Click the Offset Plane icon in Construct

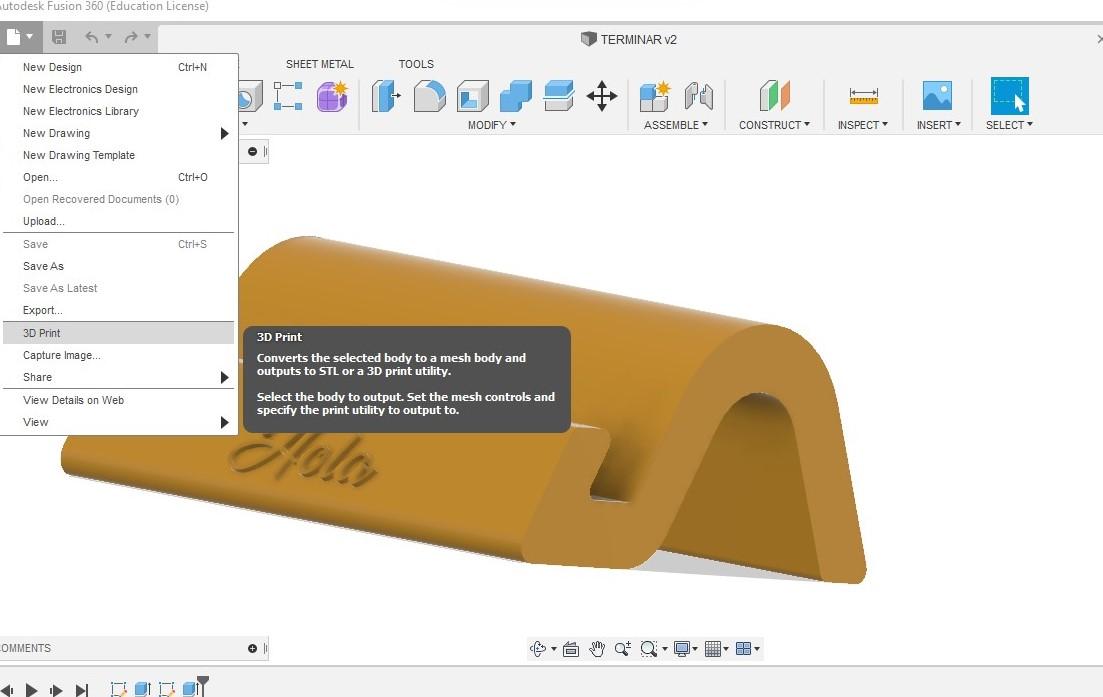click(774, 96)
